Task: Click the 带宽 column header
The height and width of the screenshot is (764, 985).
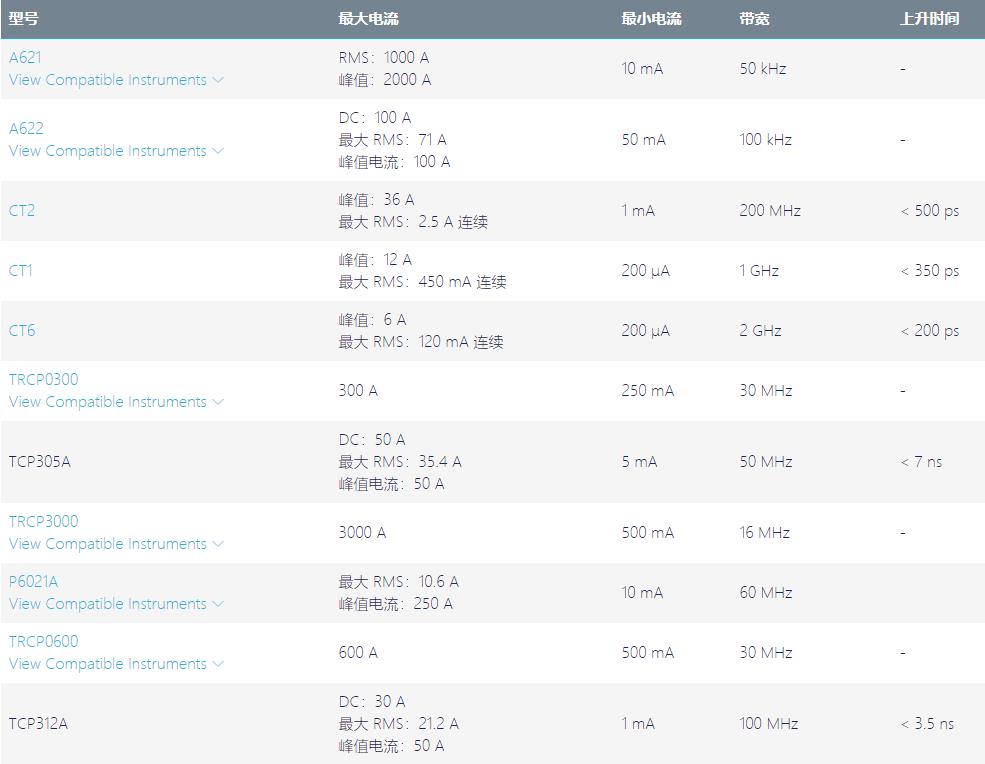Action: coord(754,19)
